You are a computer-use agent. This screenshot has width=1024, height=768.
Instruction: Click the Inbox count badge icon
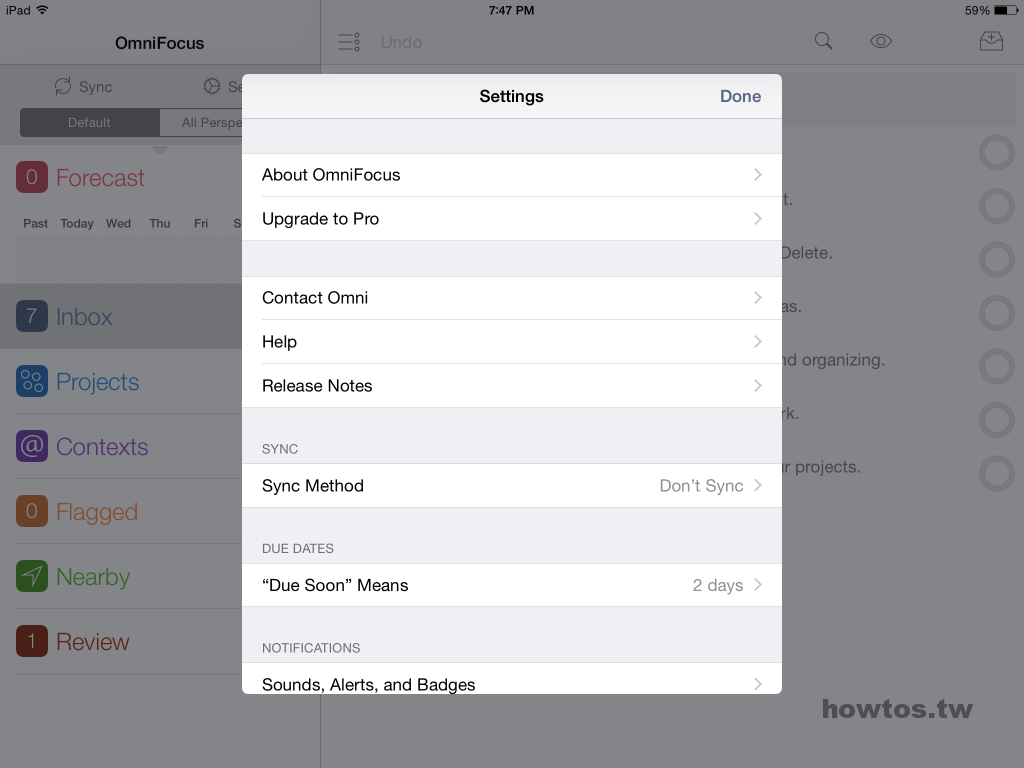(32, 316)
